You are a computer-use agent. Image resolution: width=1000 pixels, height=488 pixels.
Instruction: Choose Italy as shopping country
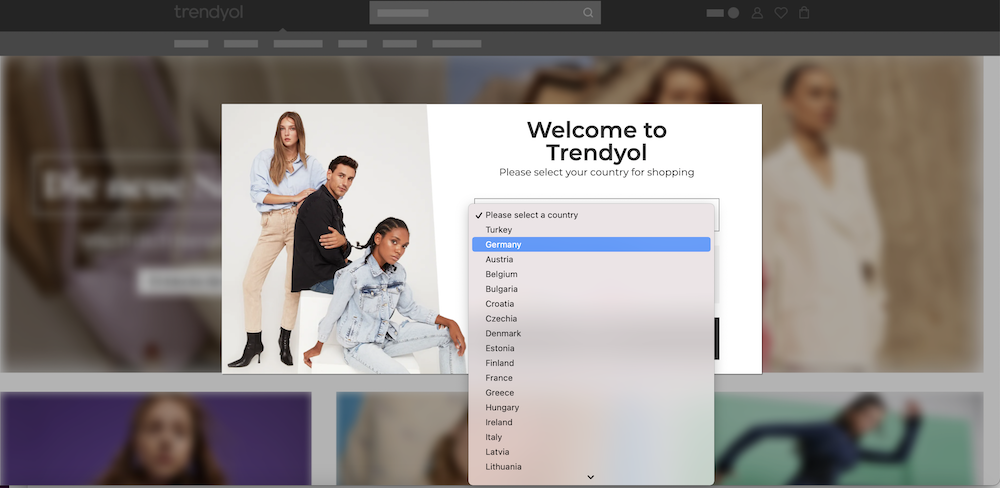click(591, 437)
